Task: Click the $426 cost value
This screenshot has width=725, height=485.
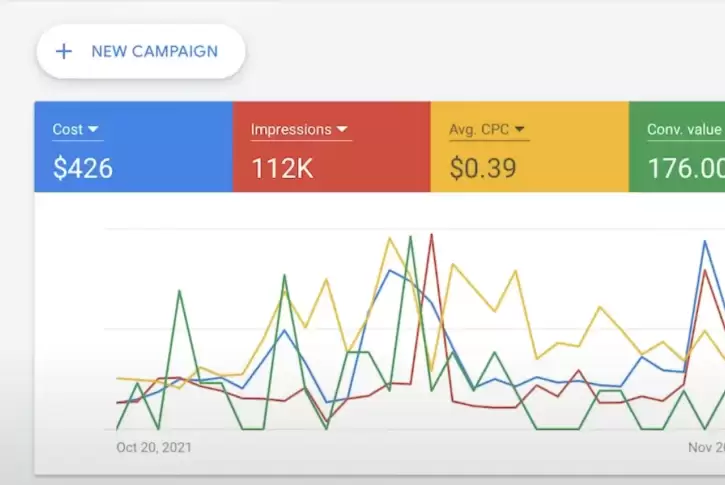Action: tap(83, 168)
